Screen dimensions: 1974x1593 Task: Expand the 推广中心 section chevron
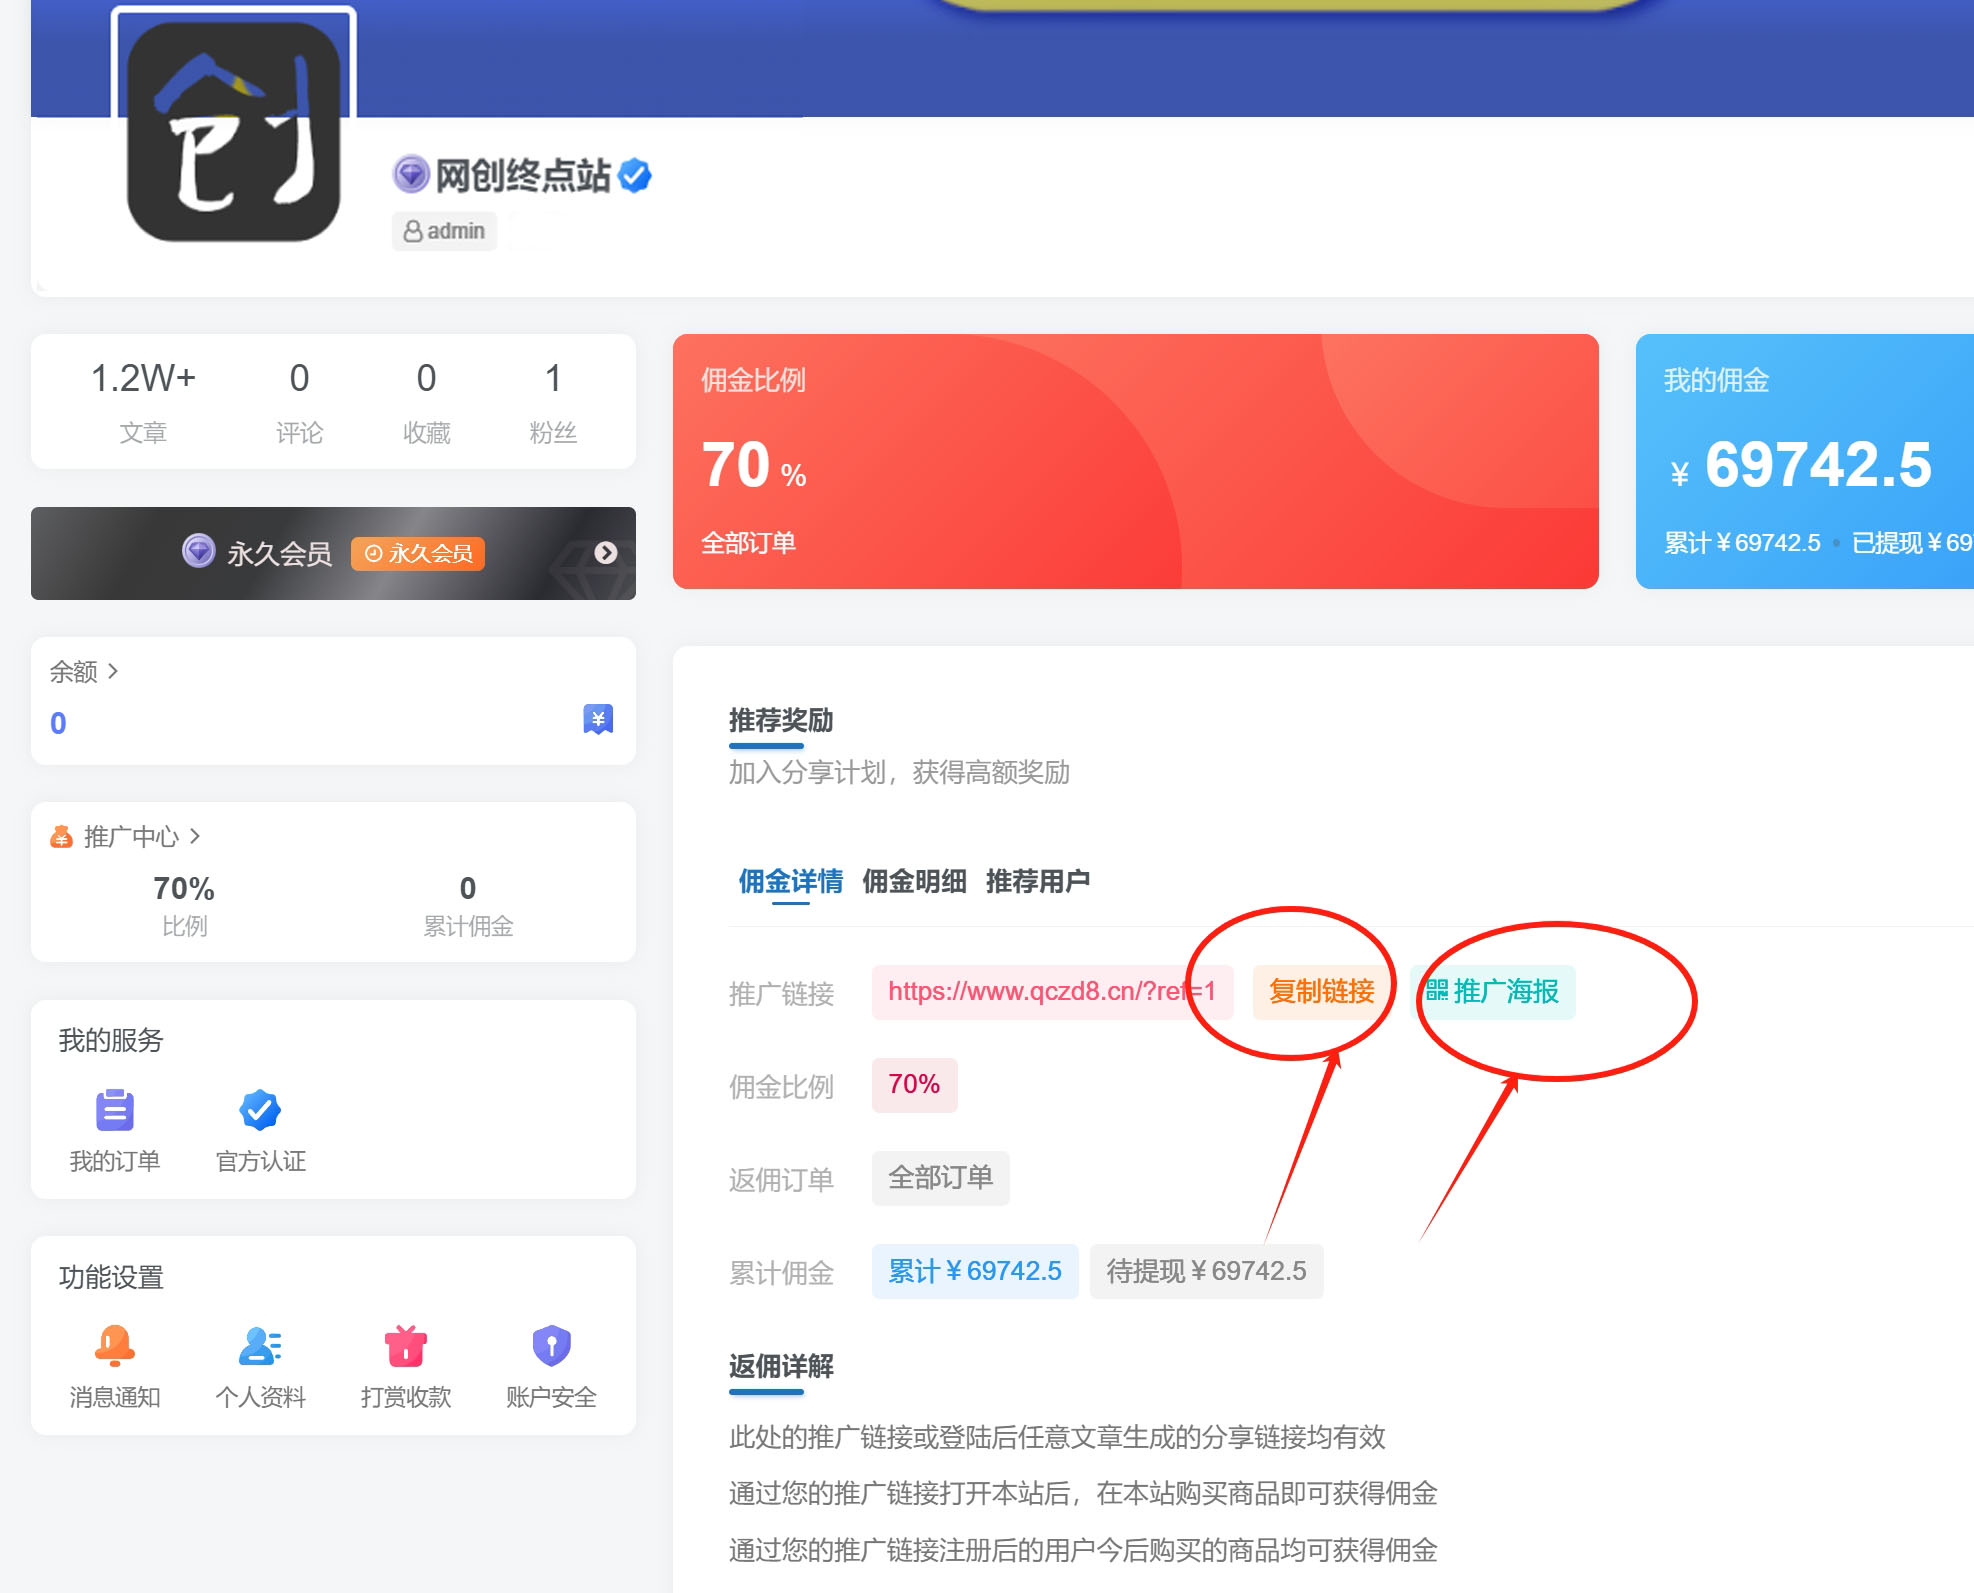[196, 836]
